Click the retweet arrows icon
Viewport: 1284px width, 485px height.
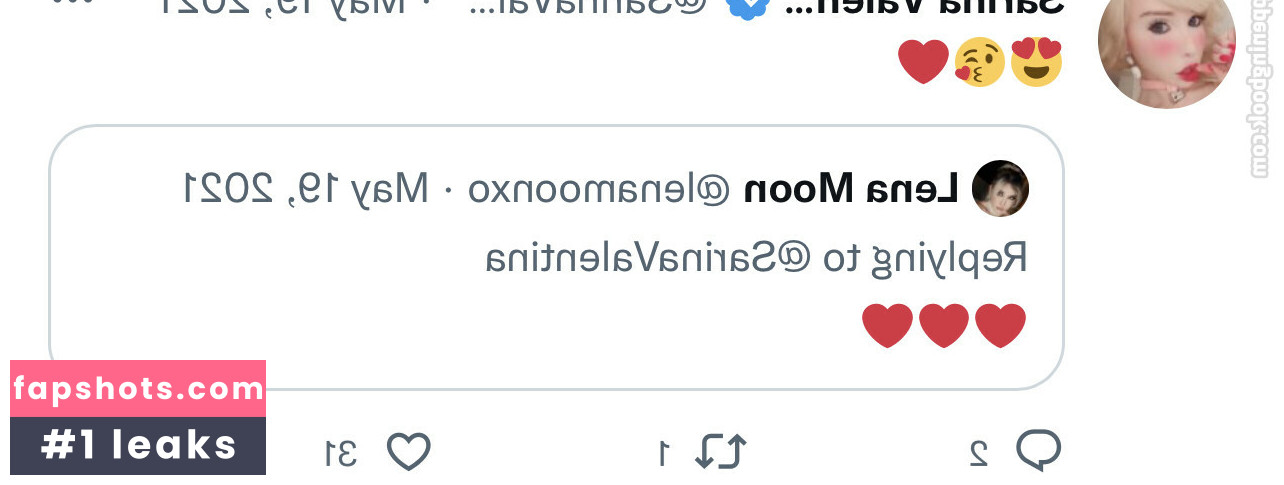click(x=721, y=451)
